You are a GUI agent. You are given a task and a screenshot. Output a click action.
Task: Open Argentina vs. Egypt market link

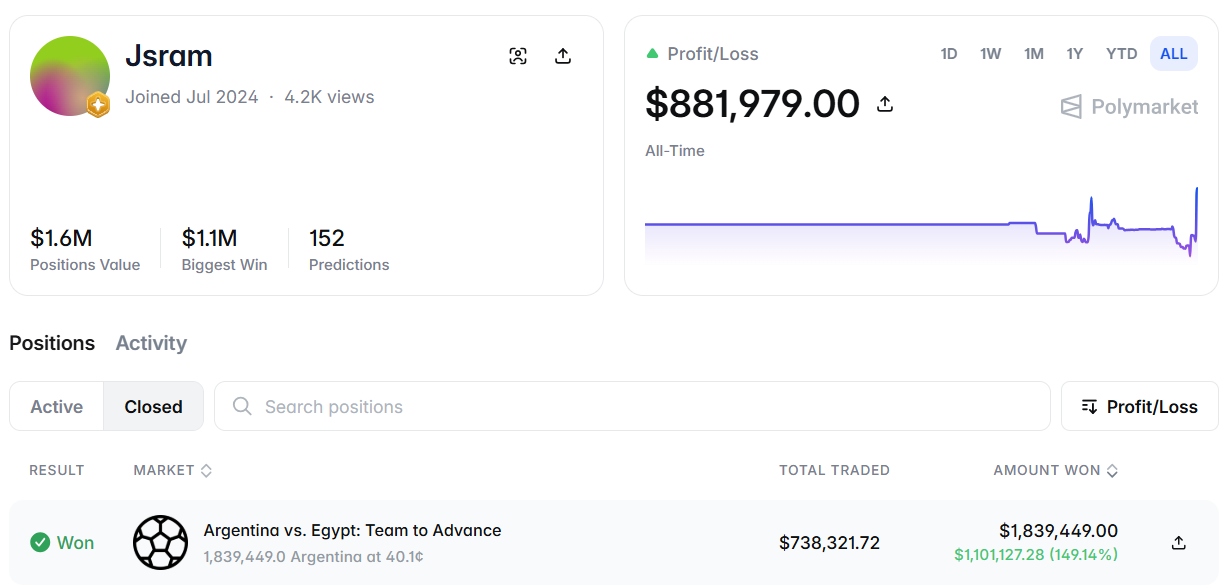click(352, 530)
